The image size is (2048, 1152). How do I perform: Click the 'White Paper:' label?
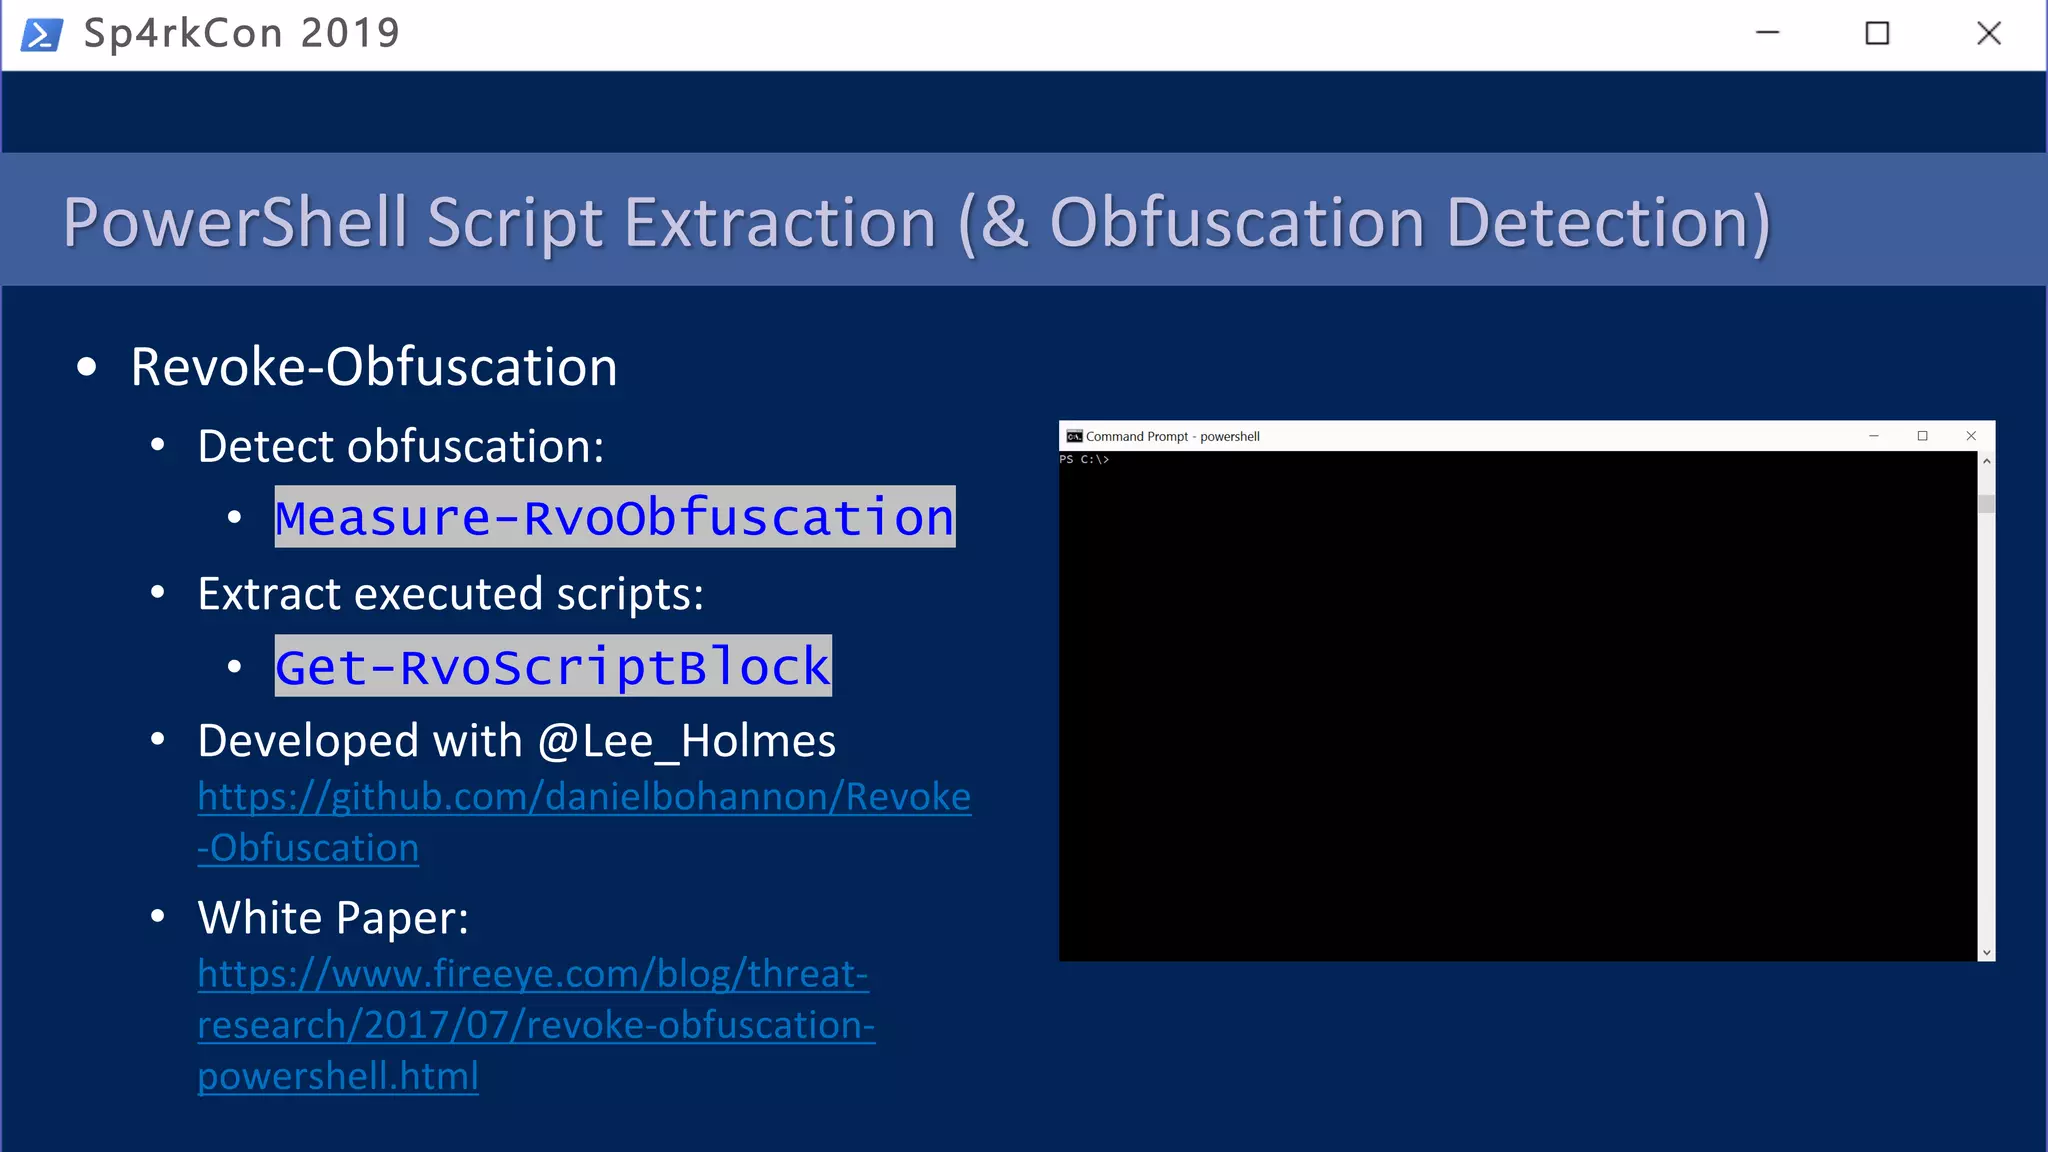333,918
